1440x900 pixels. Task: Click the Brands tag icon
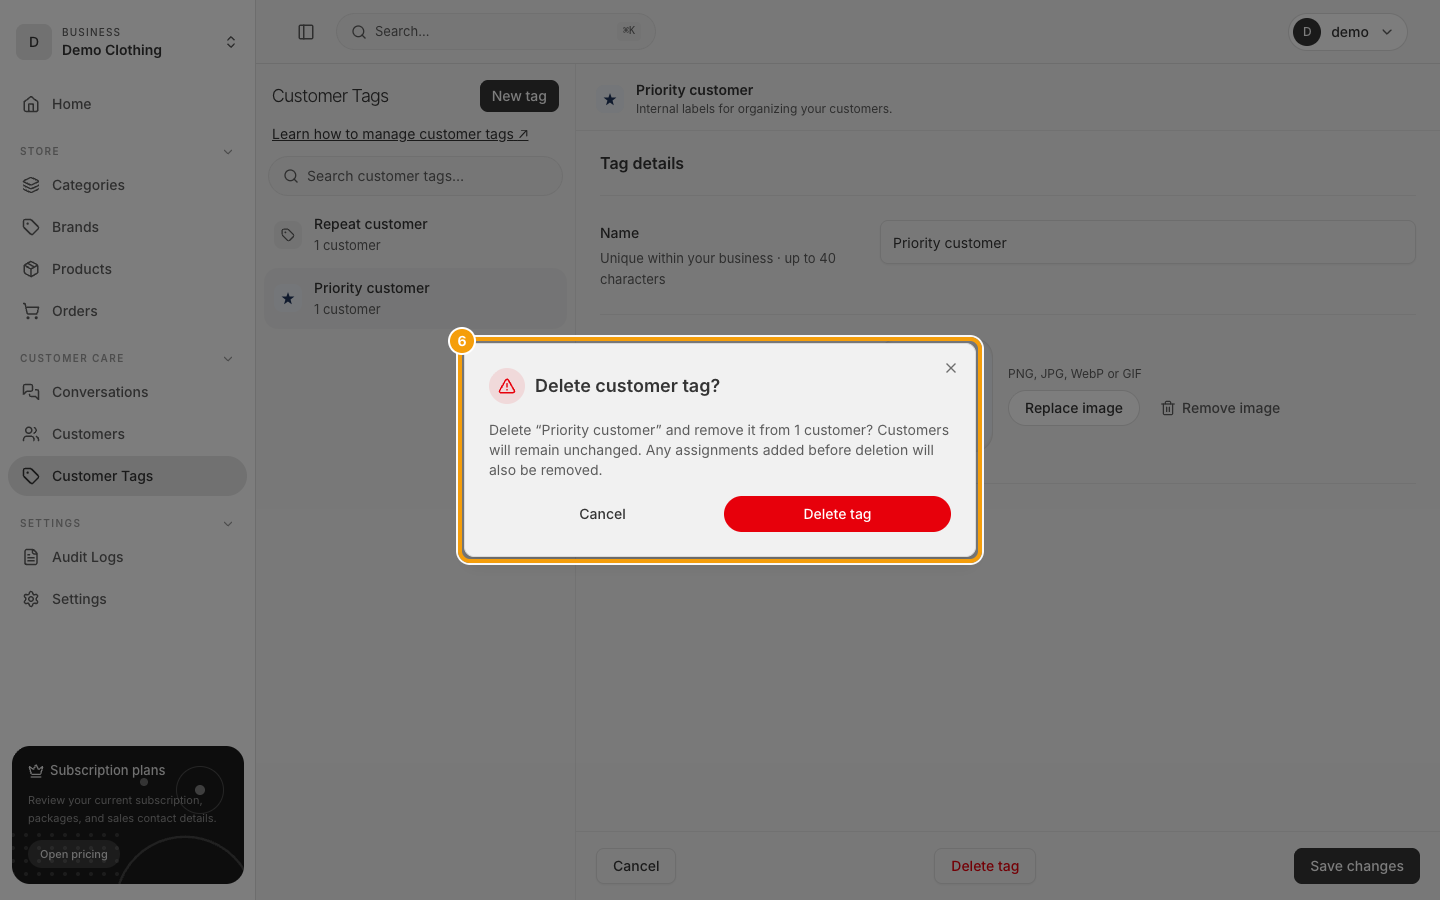[x=31, y=227]
